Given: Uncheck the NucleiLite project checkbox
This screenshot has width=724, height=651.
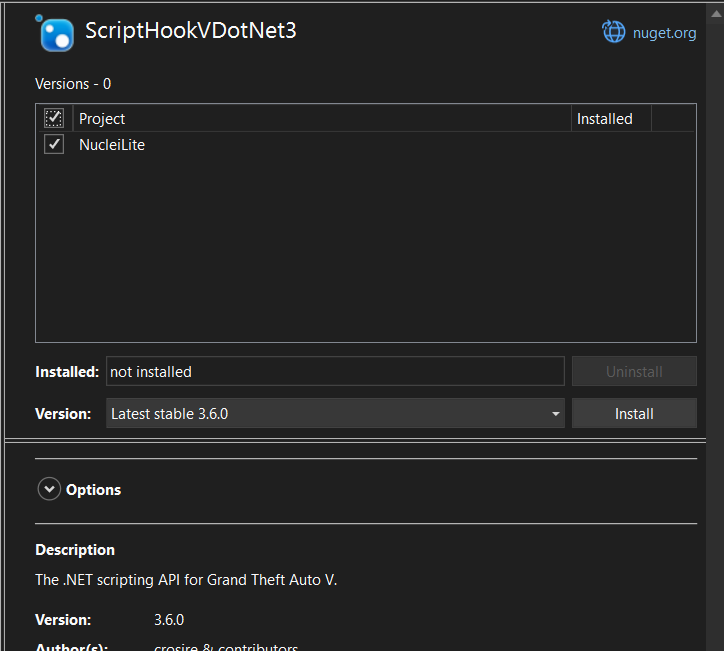Looking at the screenshot, I should point(54,144).
